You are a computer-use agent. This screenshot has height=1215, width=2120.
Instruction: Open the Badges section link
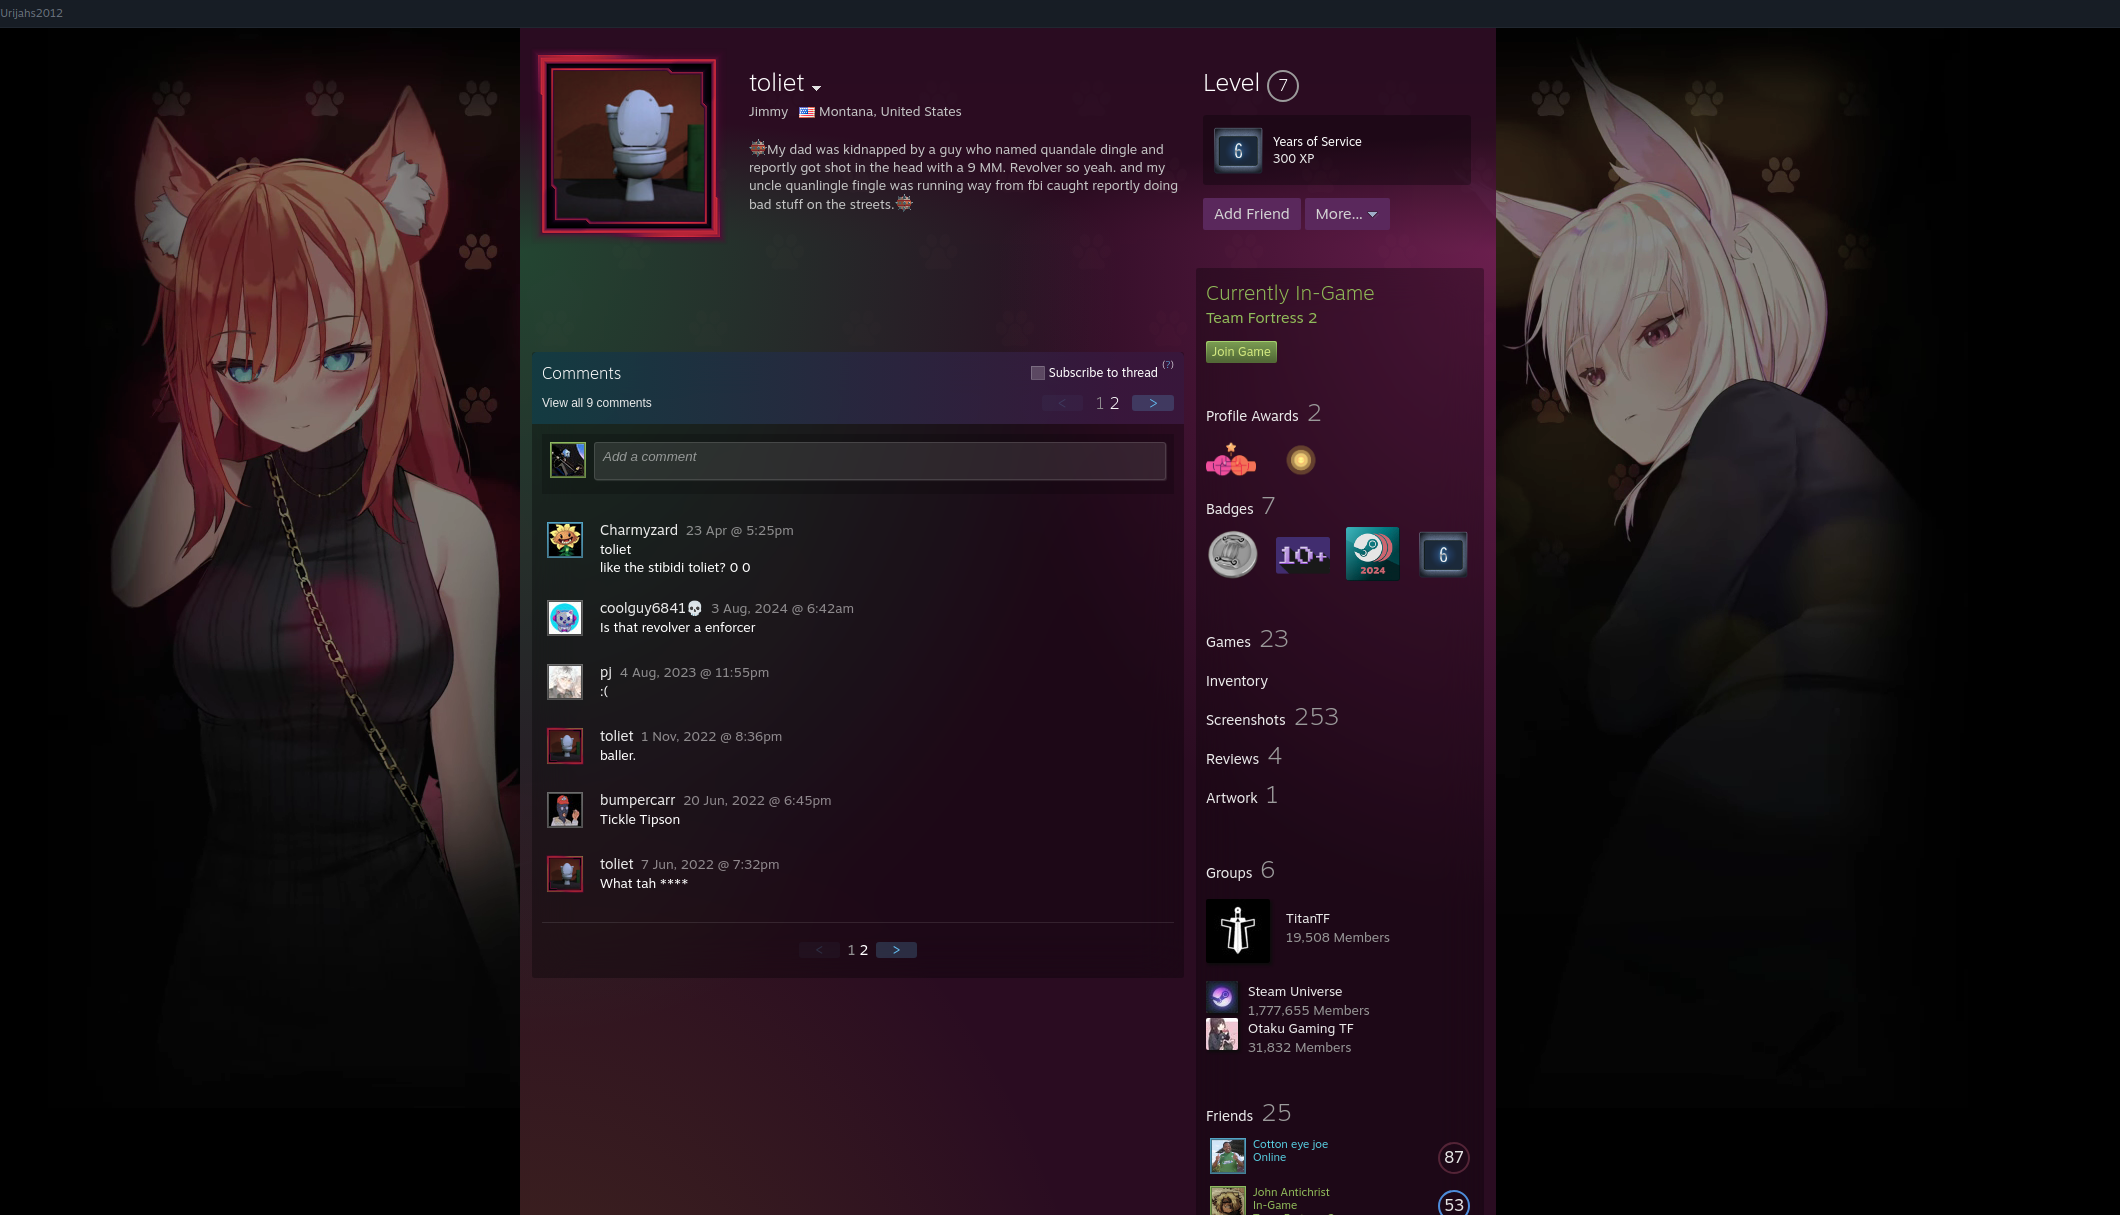[1240, 507]
